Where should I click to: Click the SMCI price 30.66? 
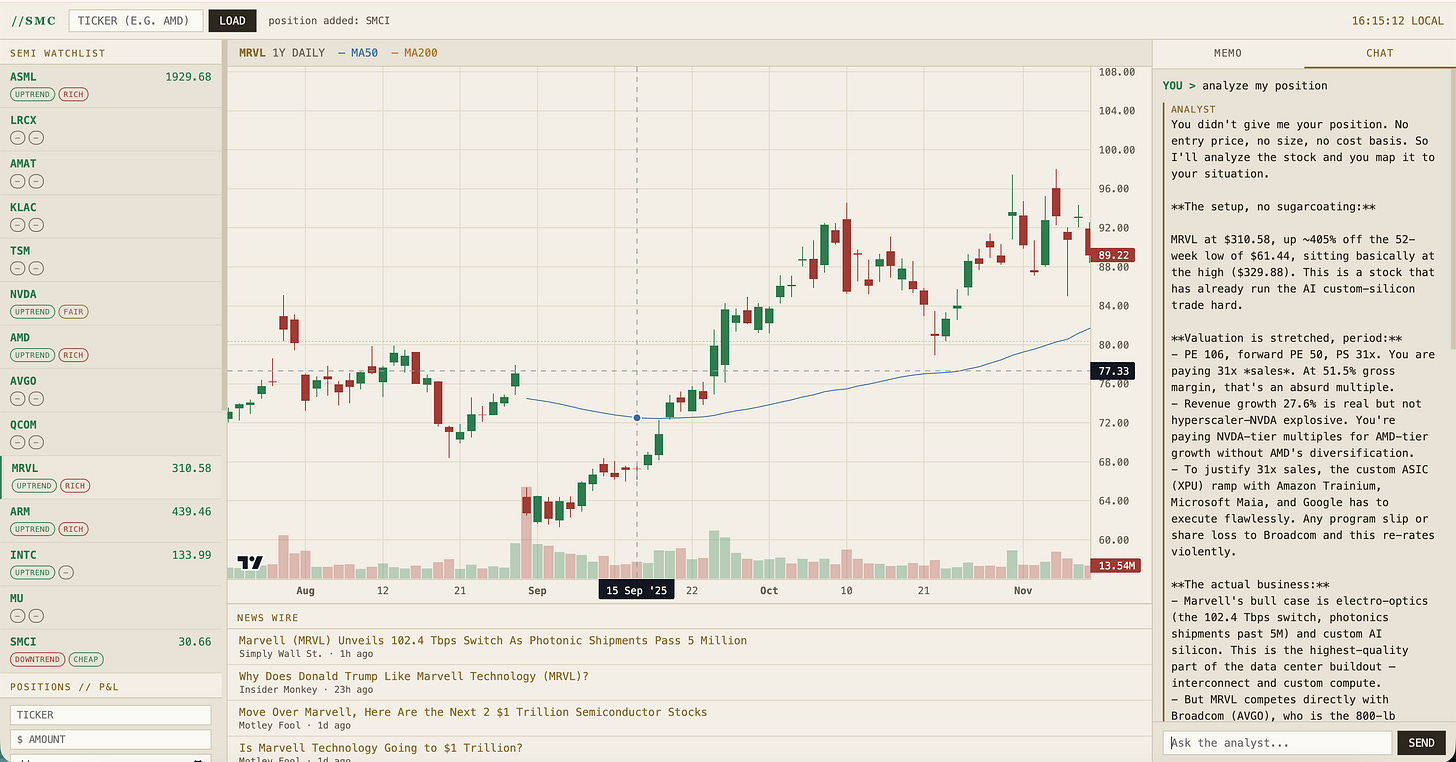click(x=195, y=642)
